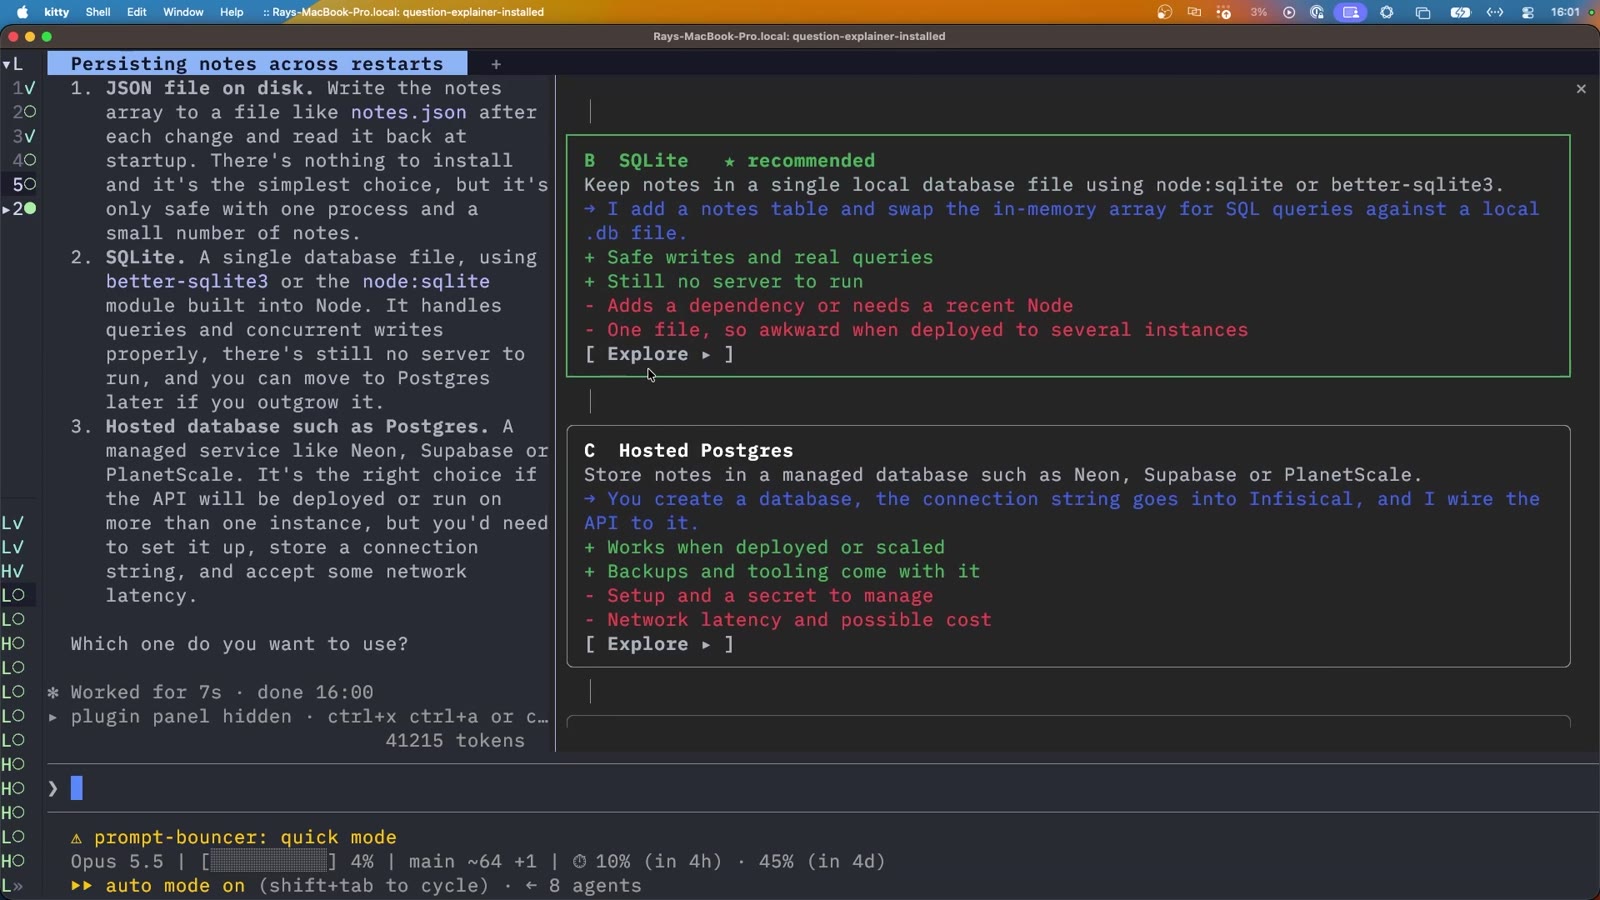Add a new tab with plus button
This screenshot has height=900, width=1600.
(x=496, y=64)
